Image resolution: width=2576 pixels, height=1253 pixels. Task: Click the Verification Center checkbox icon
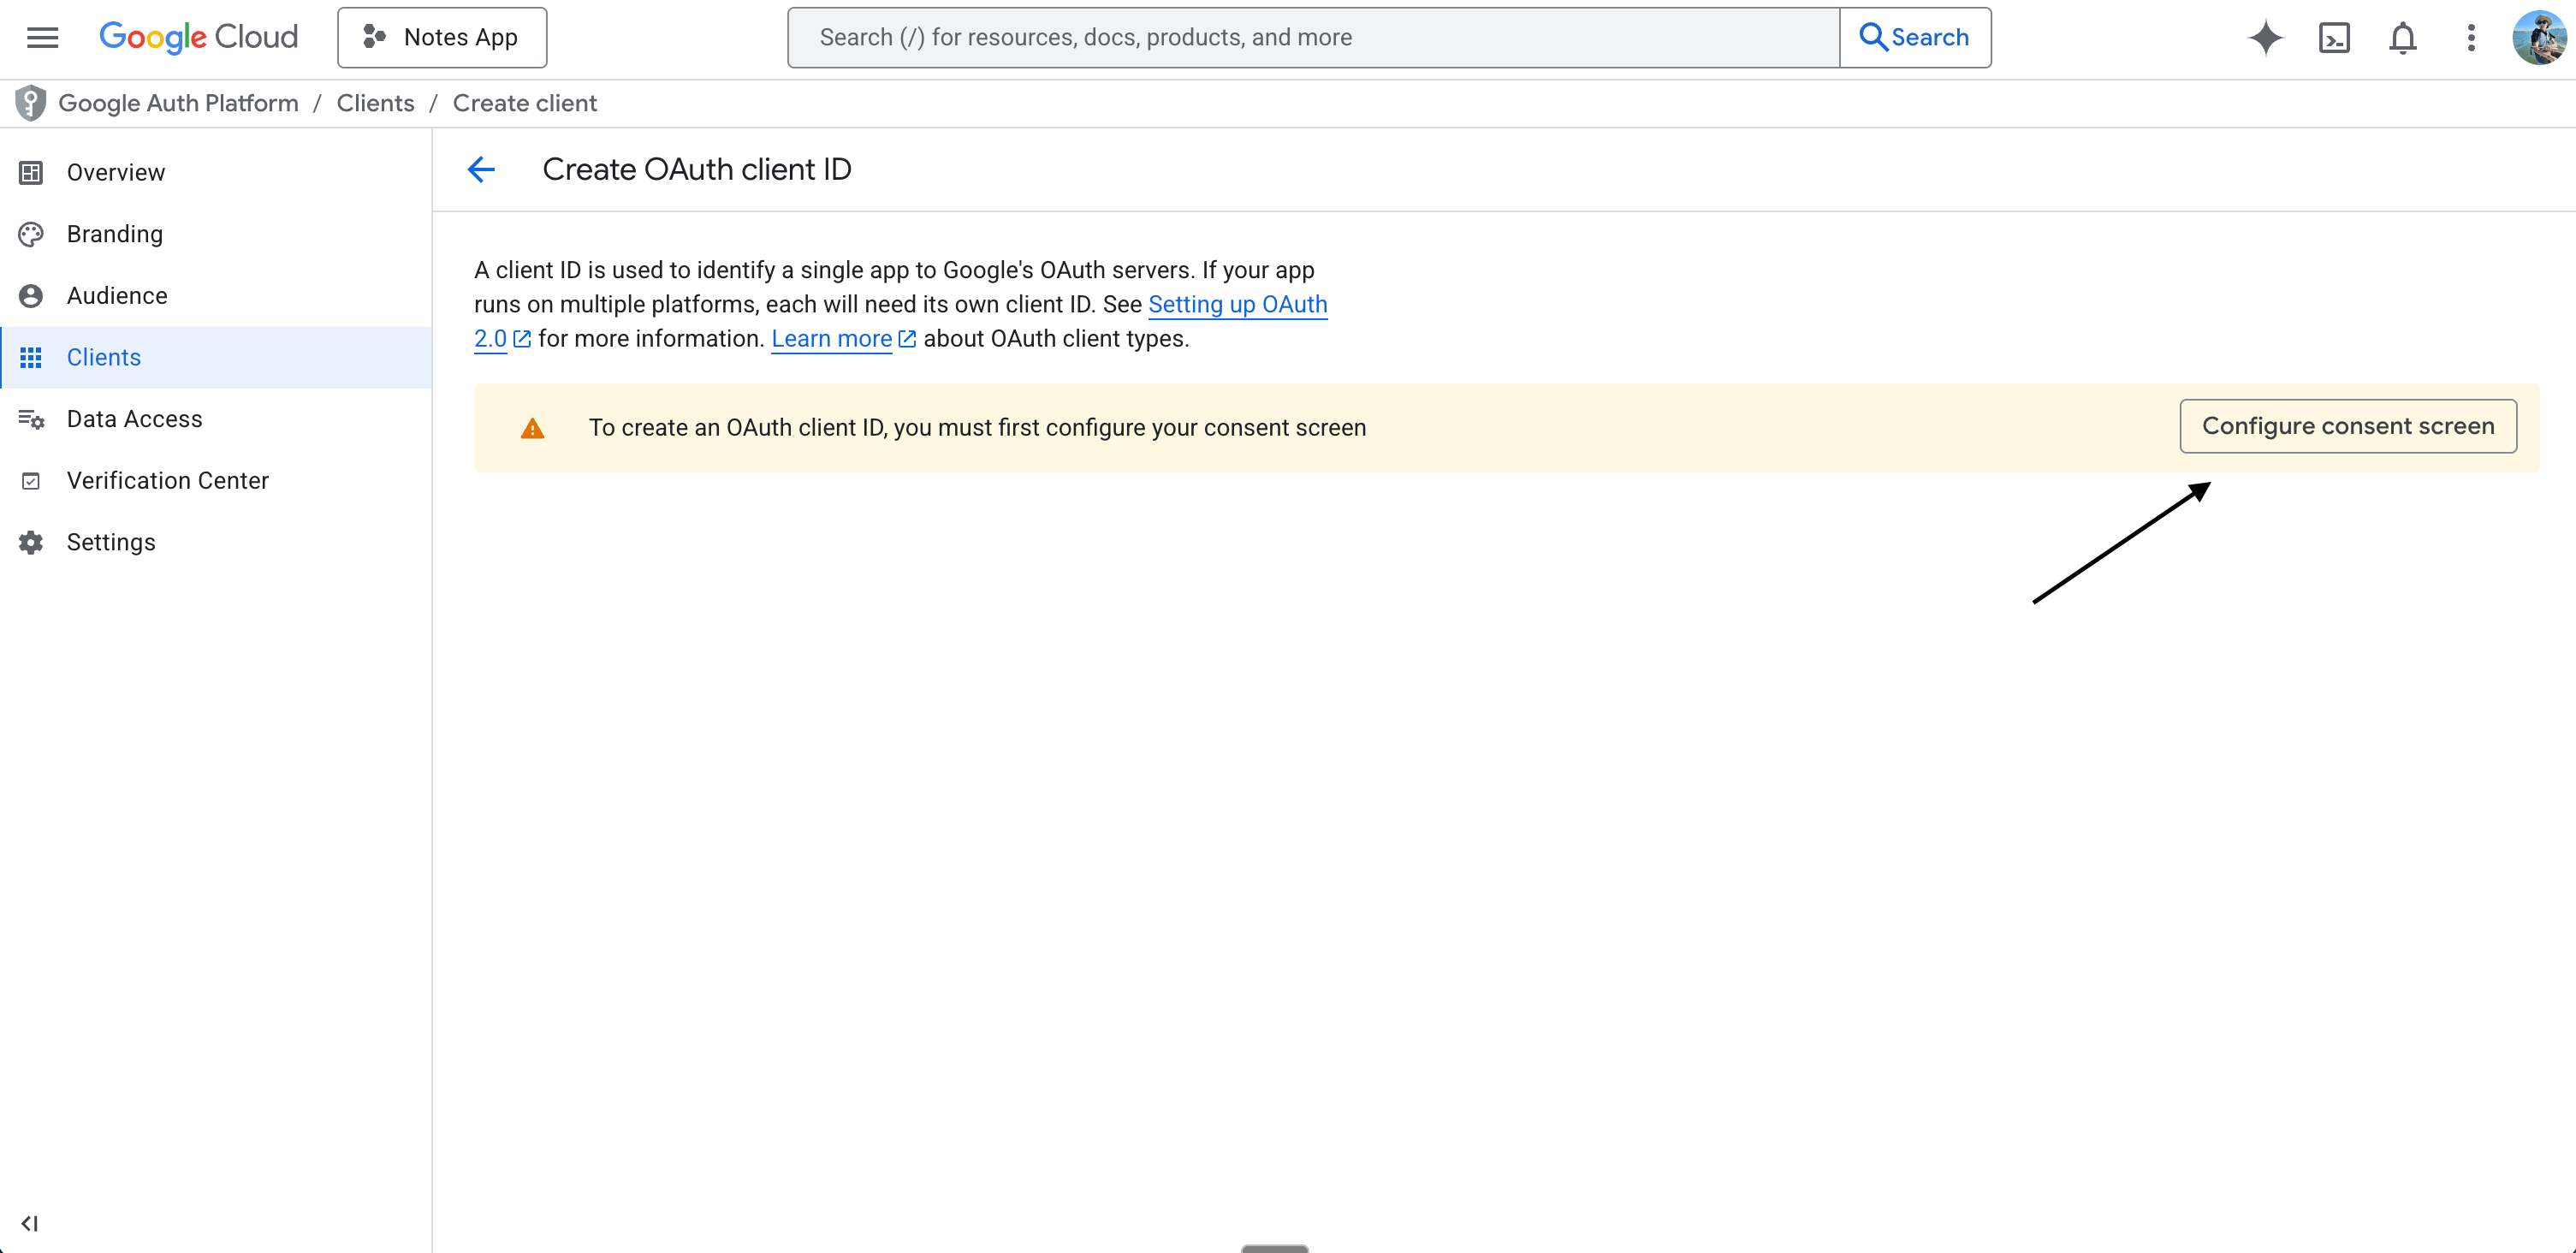(31, 481)
